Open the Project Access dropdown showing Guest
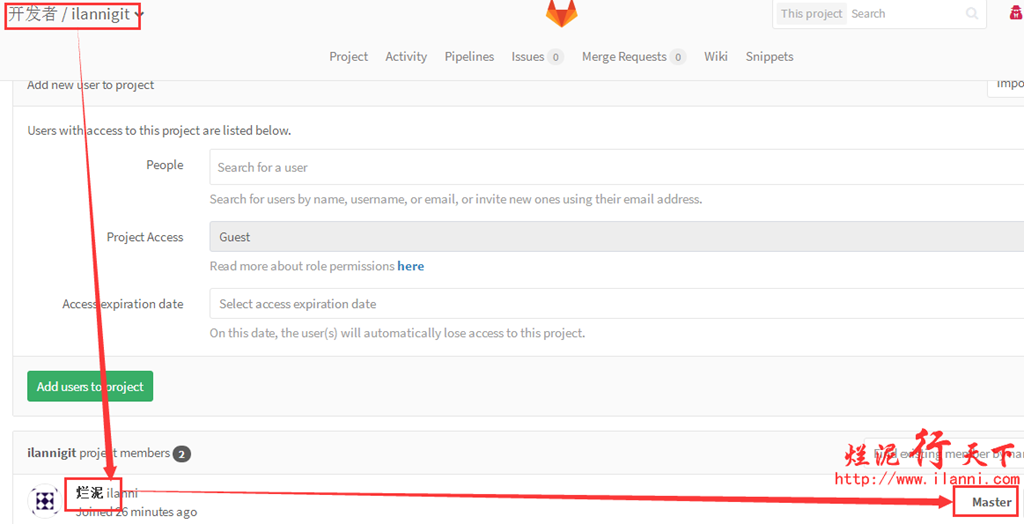Viewport: 1024px width, 524px height. point(616,237)
